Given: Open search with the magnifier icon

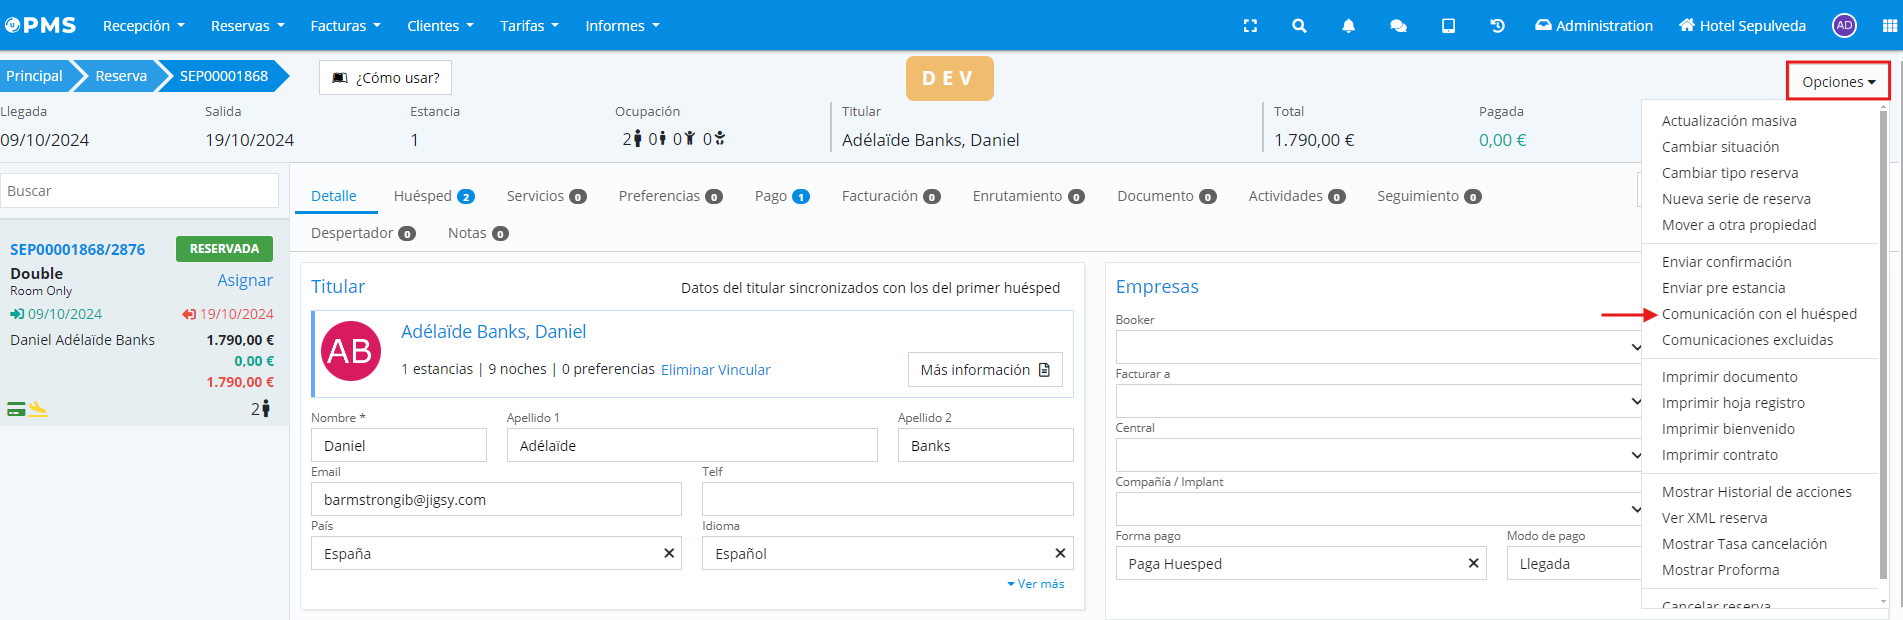Looking at the screenshot, I should pyautogui.click(x=1299, y=26).
